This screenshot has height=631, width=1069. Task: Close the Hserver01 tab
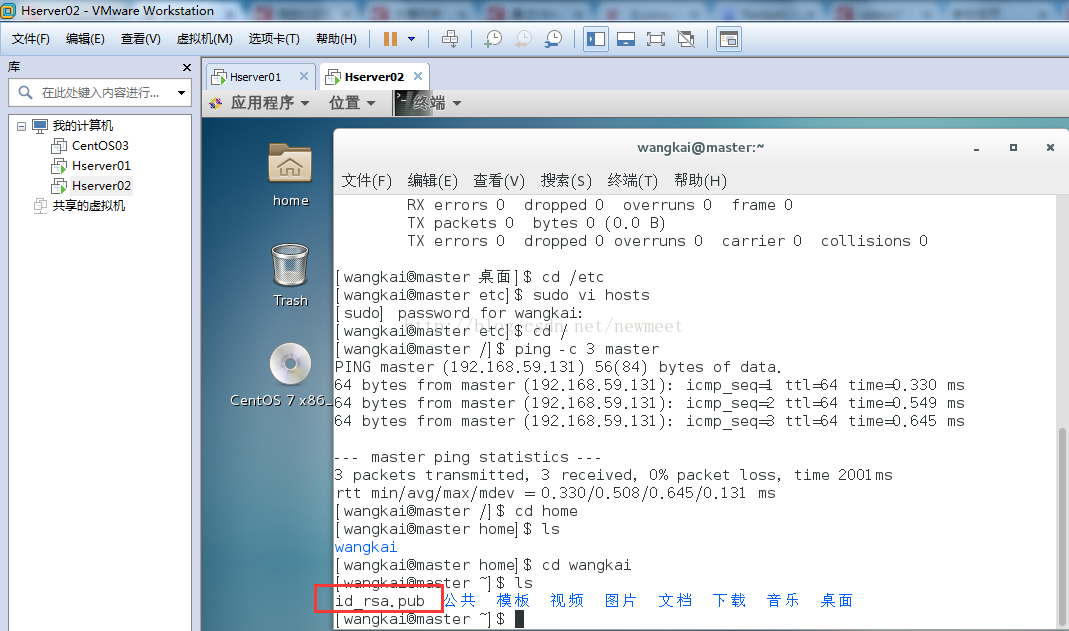point(304,76)
